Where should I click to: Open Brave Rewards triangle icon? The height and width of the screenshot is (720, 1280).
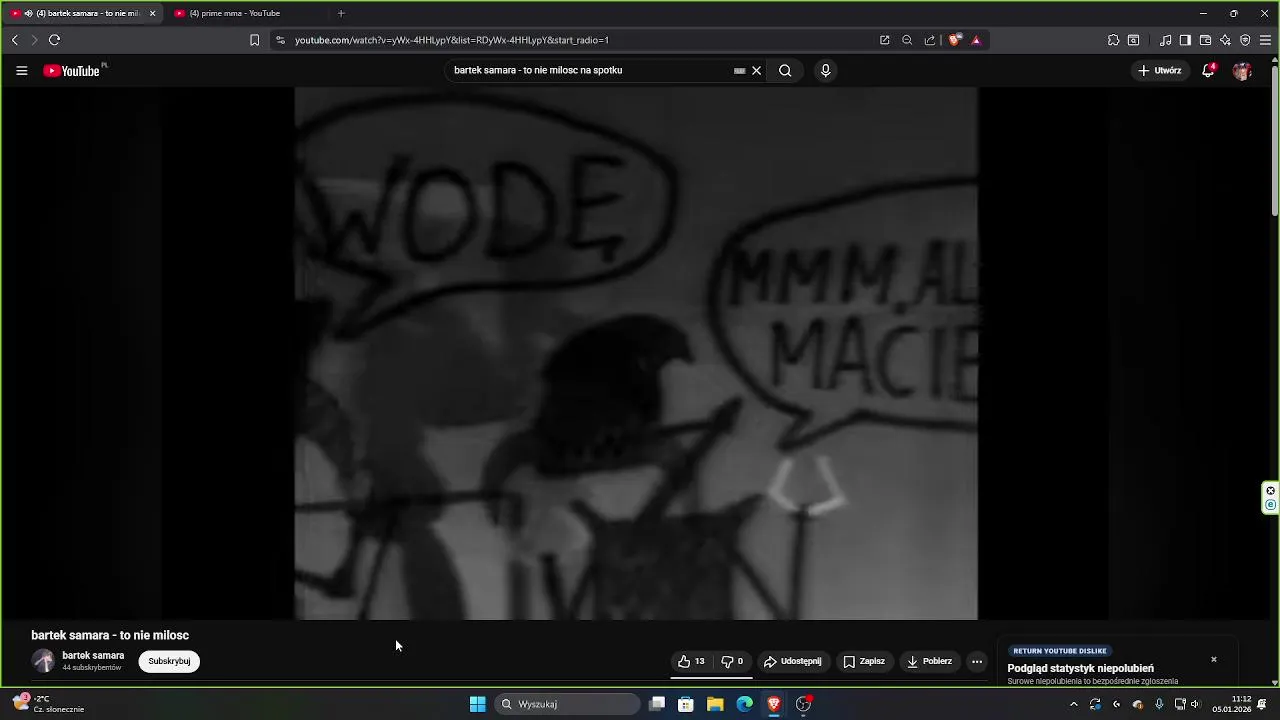click(976, 40)
